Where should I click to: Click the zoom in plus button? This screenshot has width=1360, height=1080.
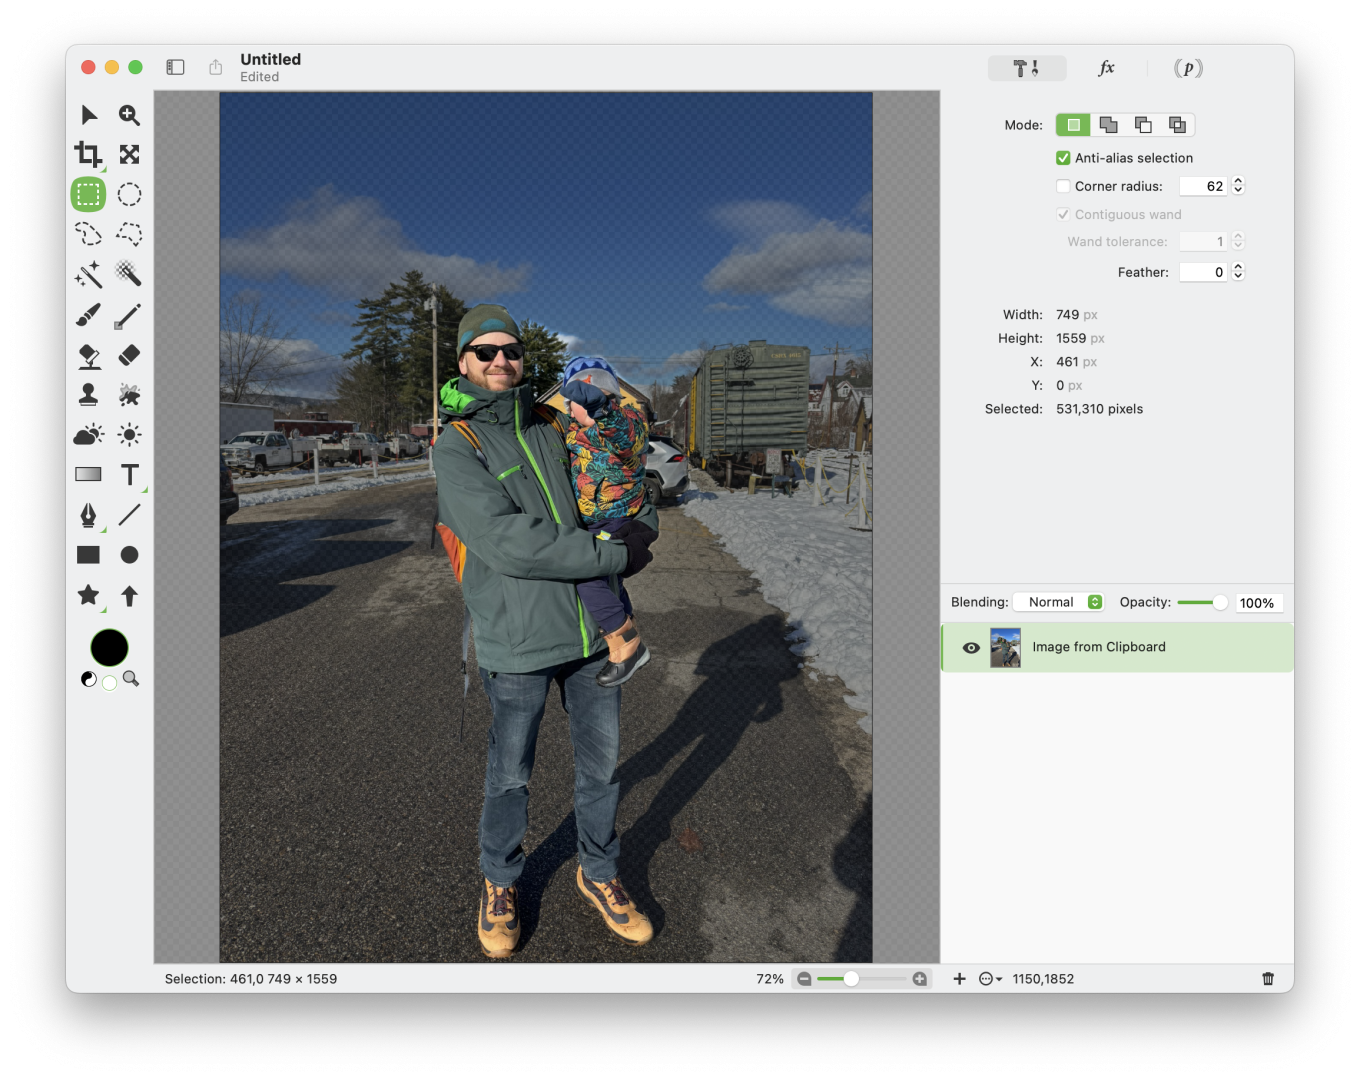[920, 979]
